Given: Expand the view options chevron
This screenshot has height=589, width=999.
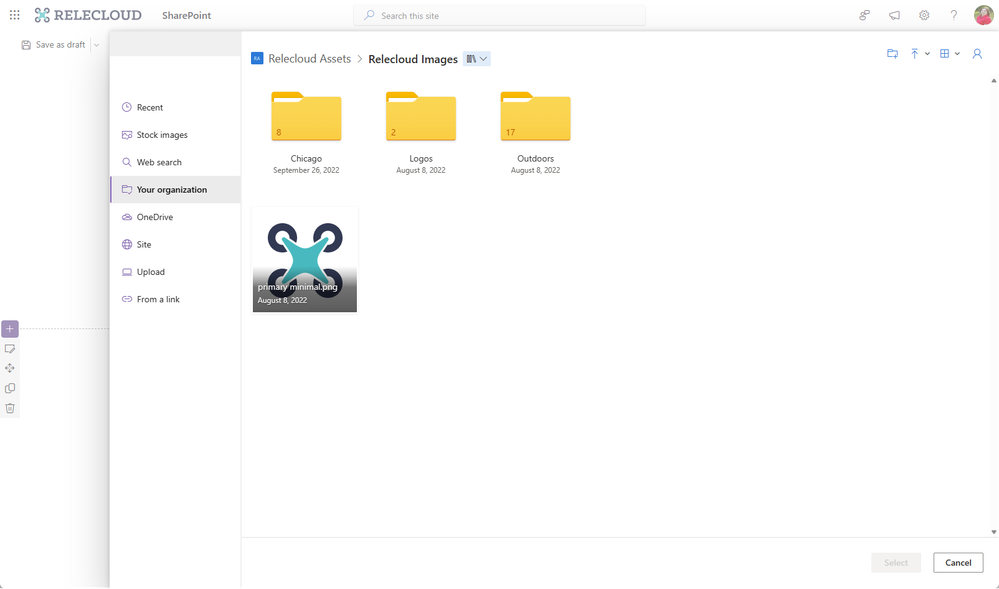Looking at the screenshot, I should (957, 54).
